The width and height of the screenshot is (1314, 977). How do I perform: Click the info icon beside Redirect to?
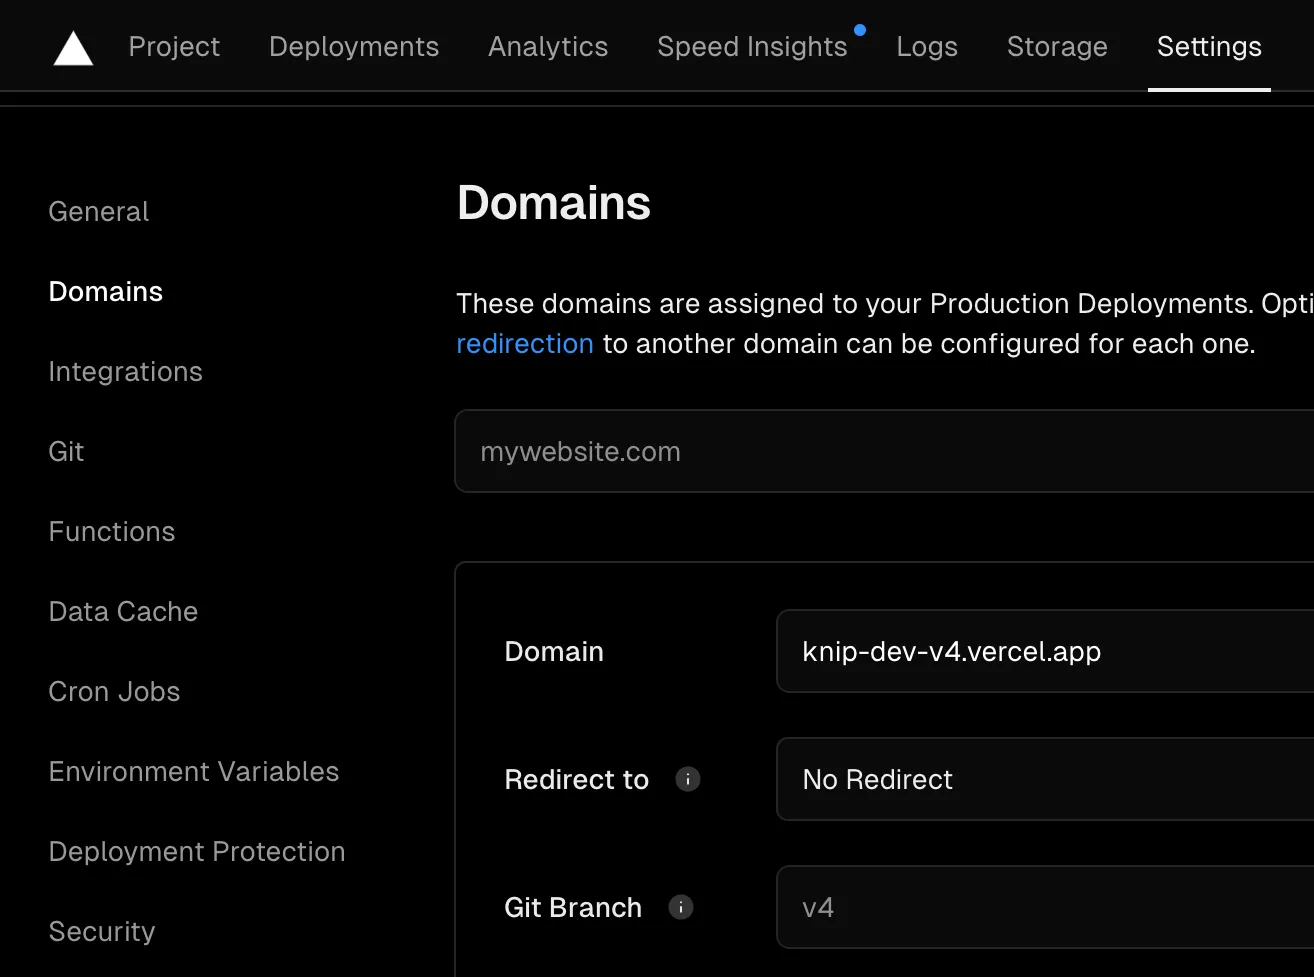[x=688, y=779]
